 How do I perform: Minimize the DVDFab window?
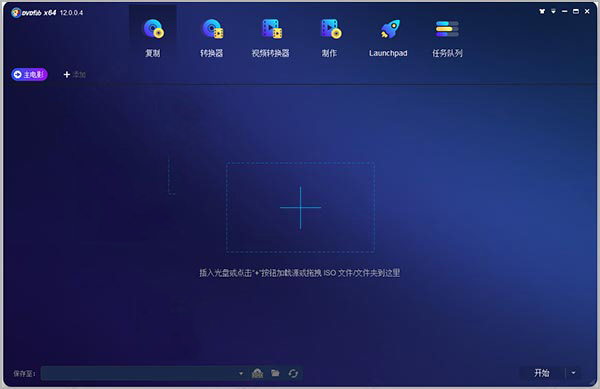pos(564,11)
